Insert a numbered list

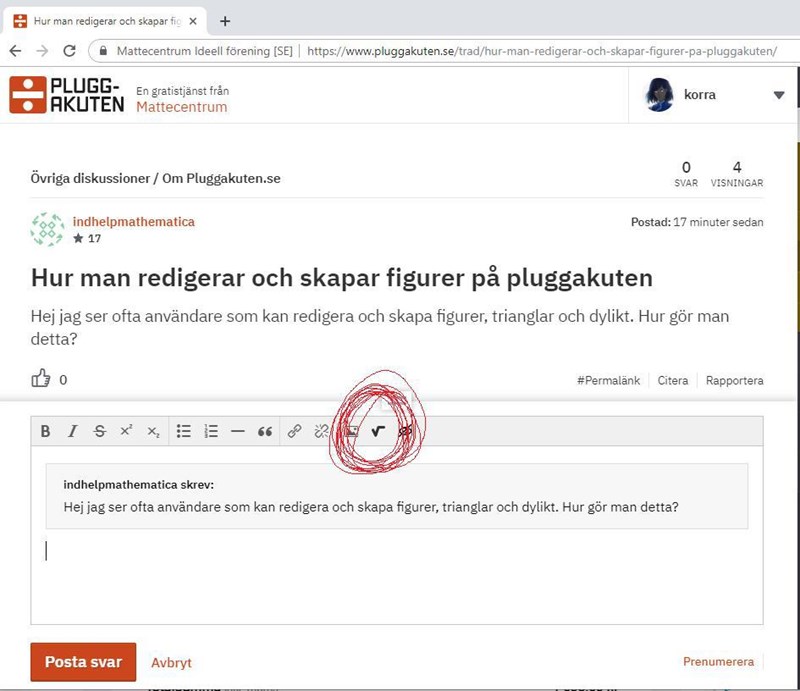click(211, 432)
